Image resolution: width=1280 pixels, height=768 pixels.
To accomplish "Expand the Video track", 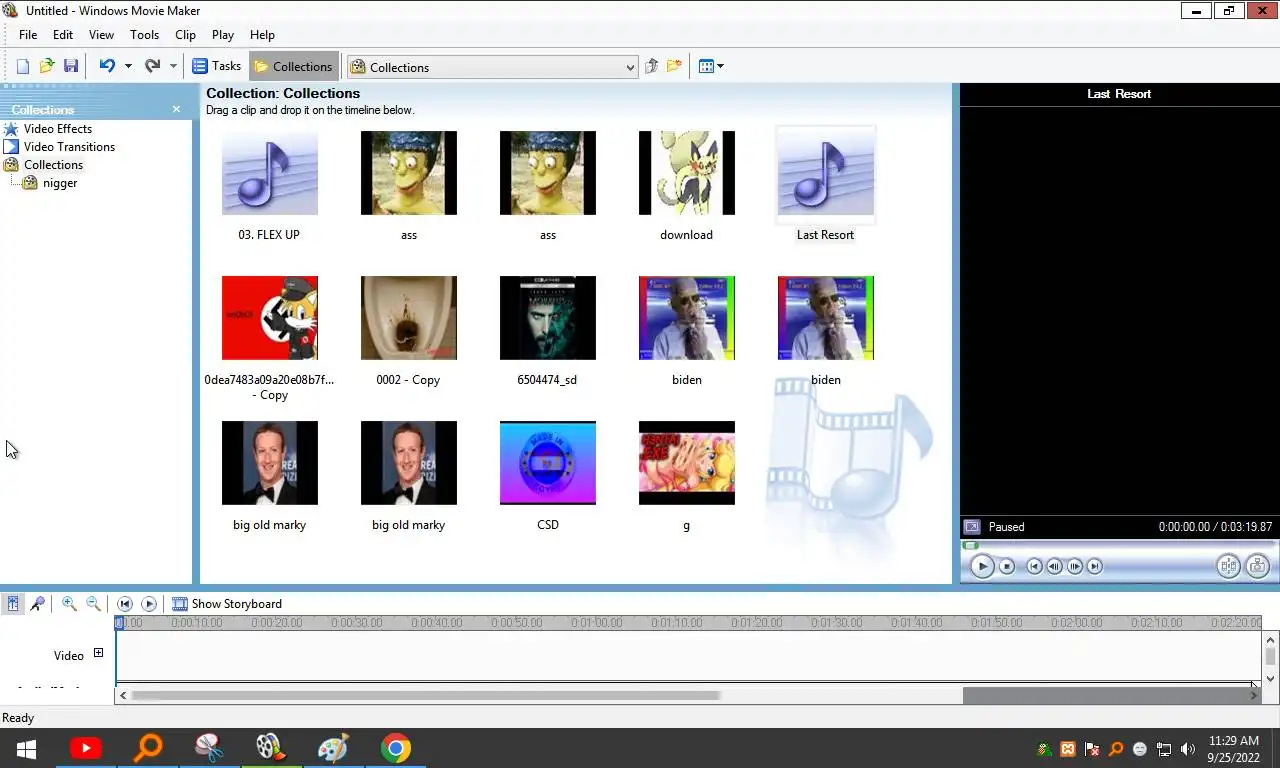I will tap(98, 653).
